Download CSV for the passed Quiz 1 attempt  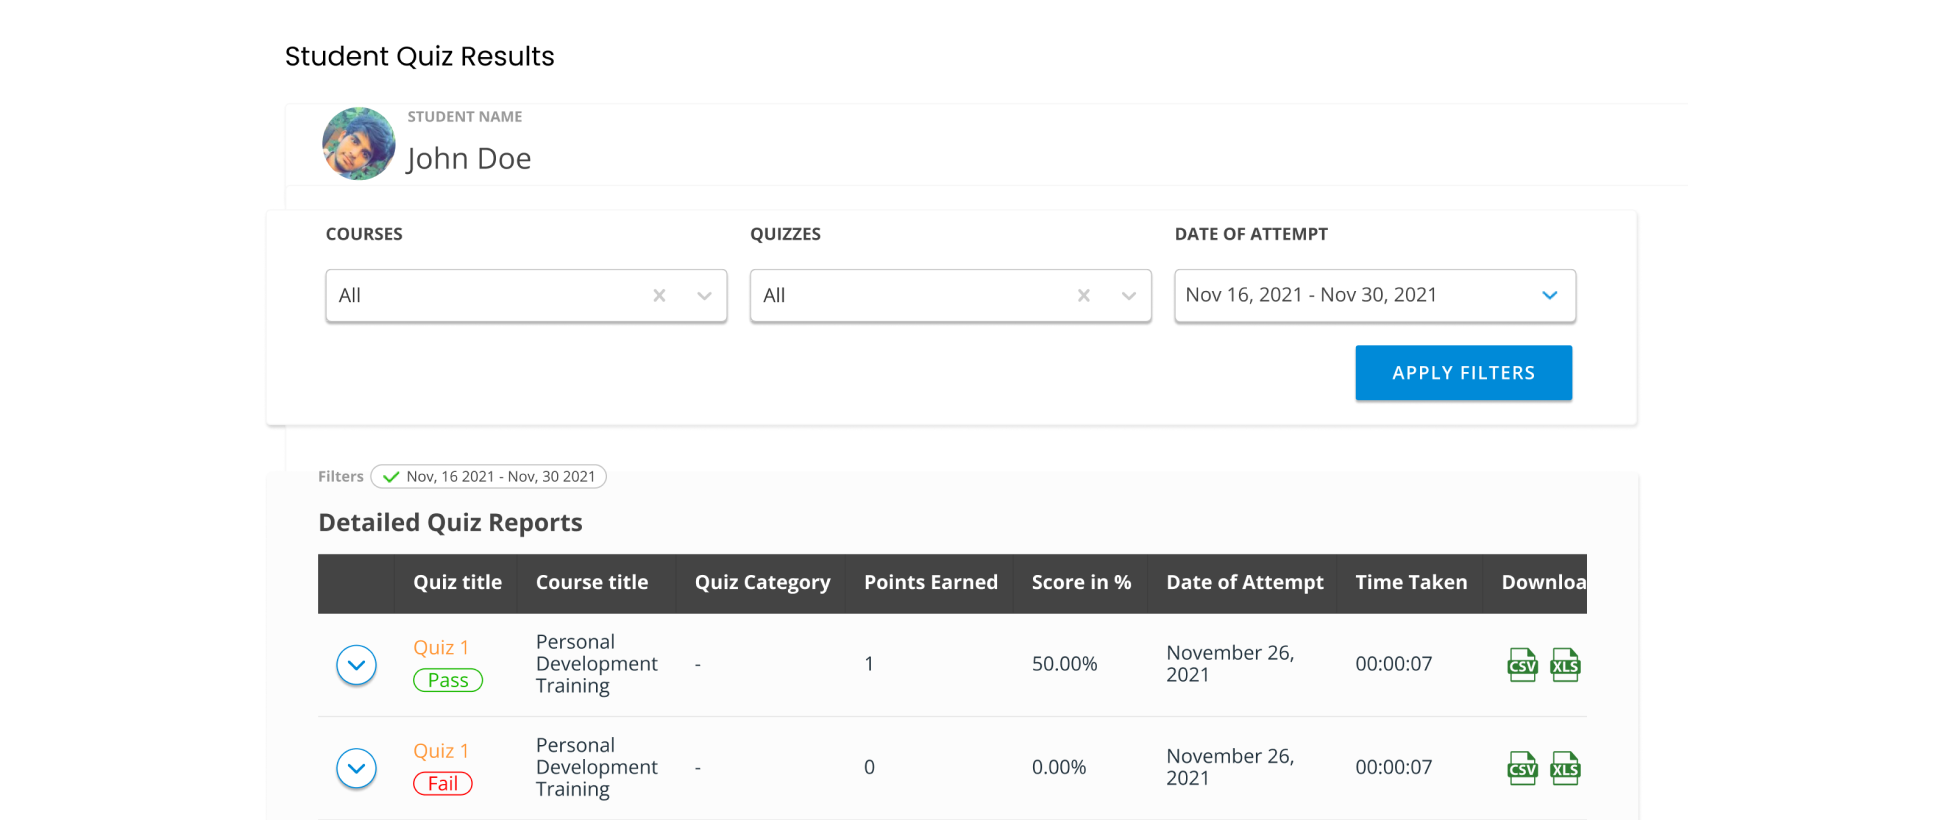tap(1522, 665)
